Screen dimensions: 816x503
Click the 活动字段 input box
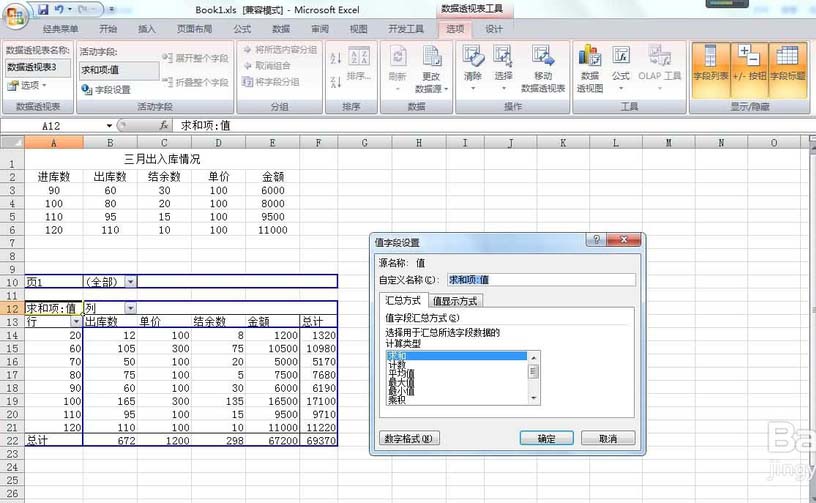pyautogui.click(x=119, y=70)
